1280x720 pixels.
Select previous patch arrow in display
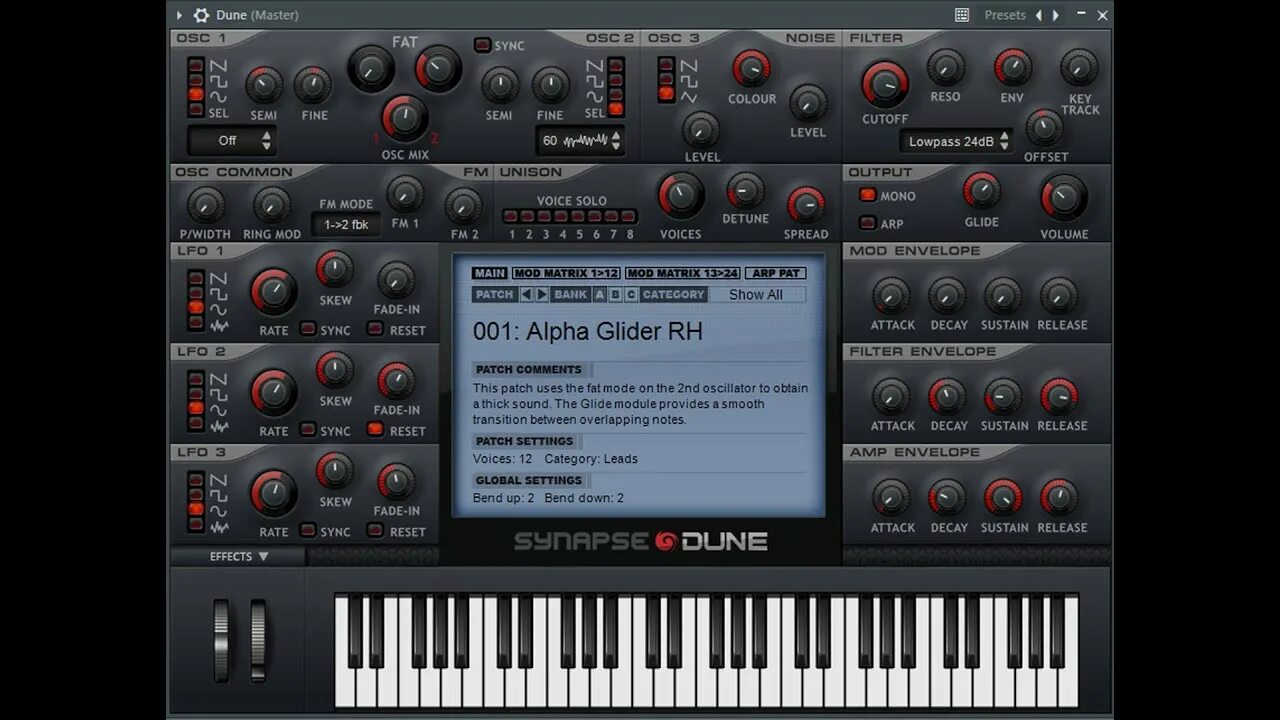pos(526,295)
